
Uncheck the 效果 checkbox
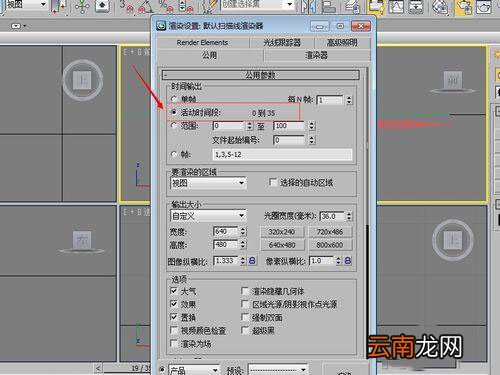tap(174, 304)
